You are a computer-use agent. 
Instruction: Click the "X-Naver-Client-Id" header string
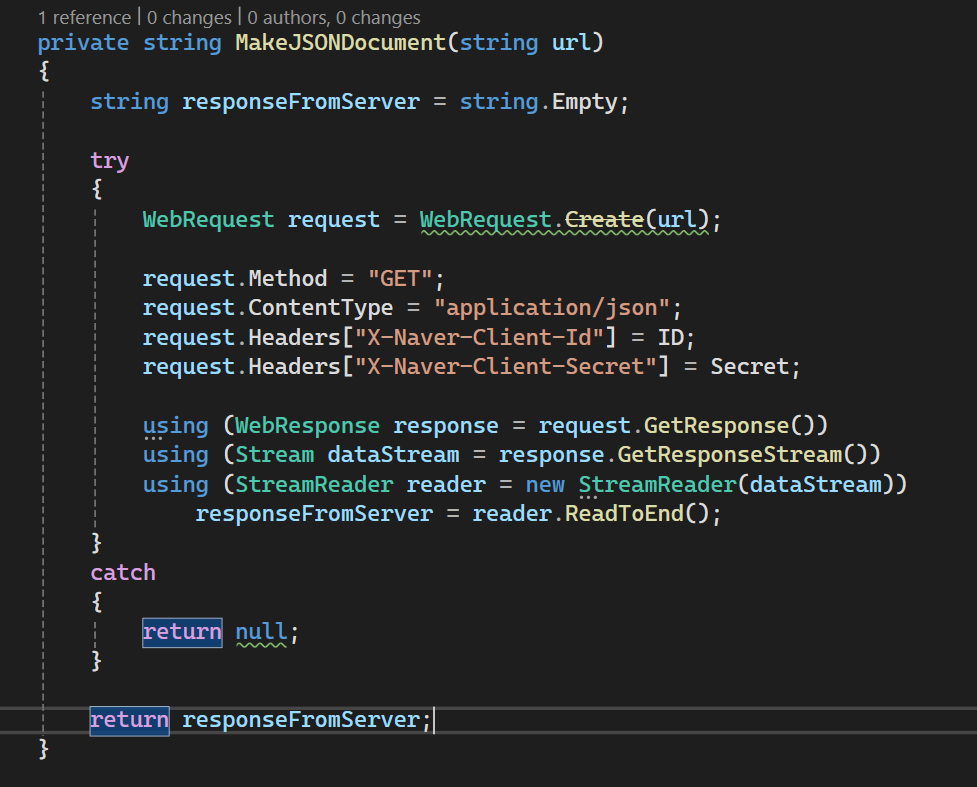(x=479, y=337)
